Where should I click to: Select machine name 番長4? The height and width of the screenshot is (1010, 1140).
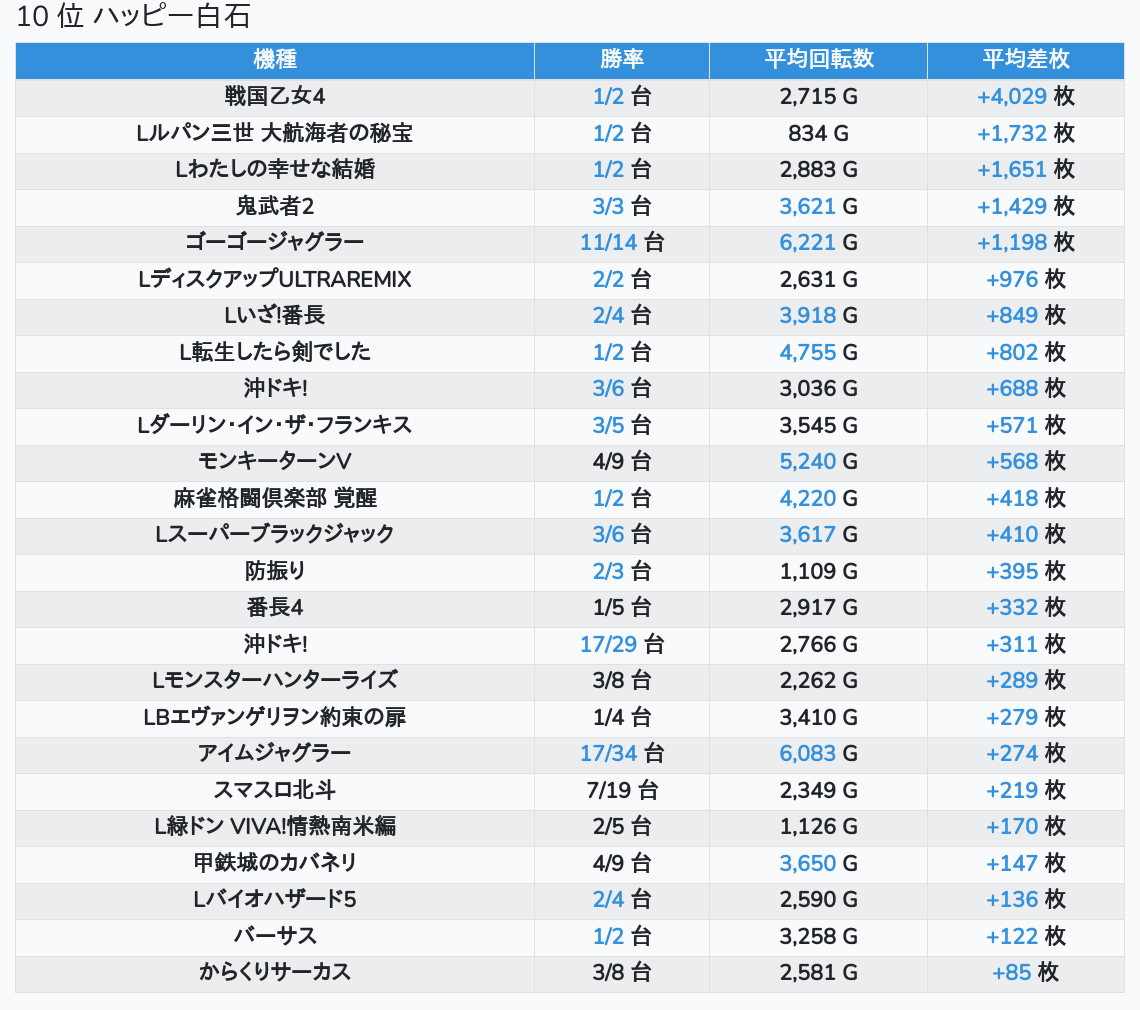point(275,607)
